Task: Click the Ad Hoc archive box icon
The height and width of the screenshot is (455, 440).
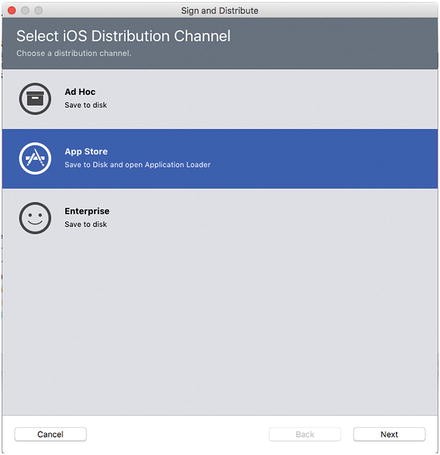Action: tap(35, 99)
